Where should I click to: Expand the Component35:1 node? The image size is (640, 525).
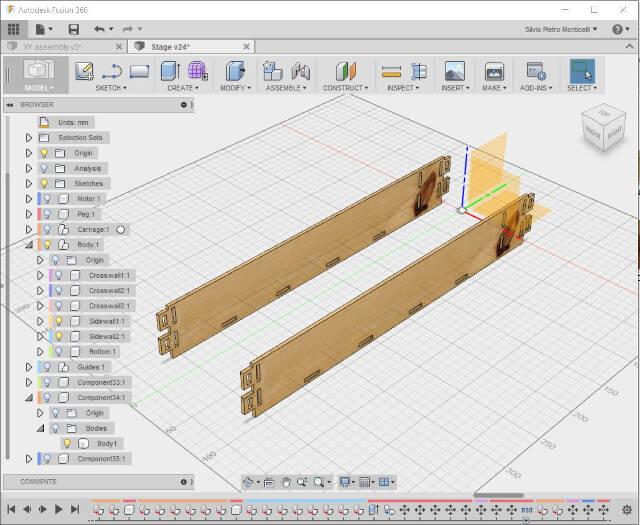click(x=29, y=459)
